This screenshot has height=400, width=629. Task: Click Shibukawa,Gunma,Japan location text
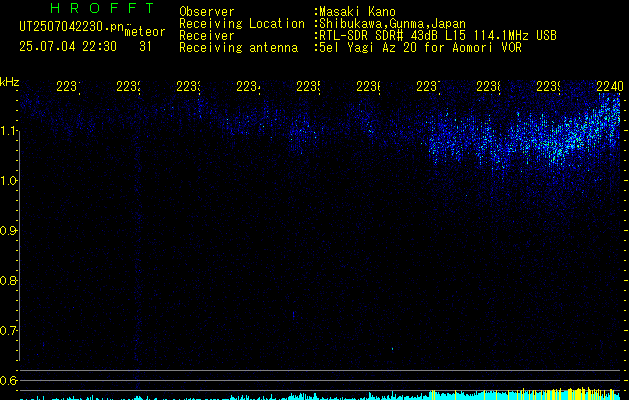[392, 24]
